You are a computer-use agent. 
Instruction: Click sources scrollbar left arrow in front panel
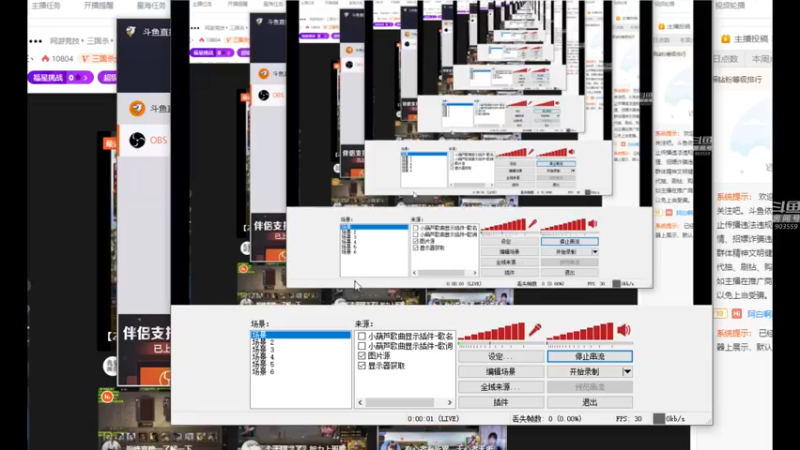(360, 403)
